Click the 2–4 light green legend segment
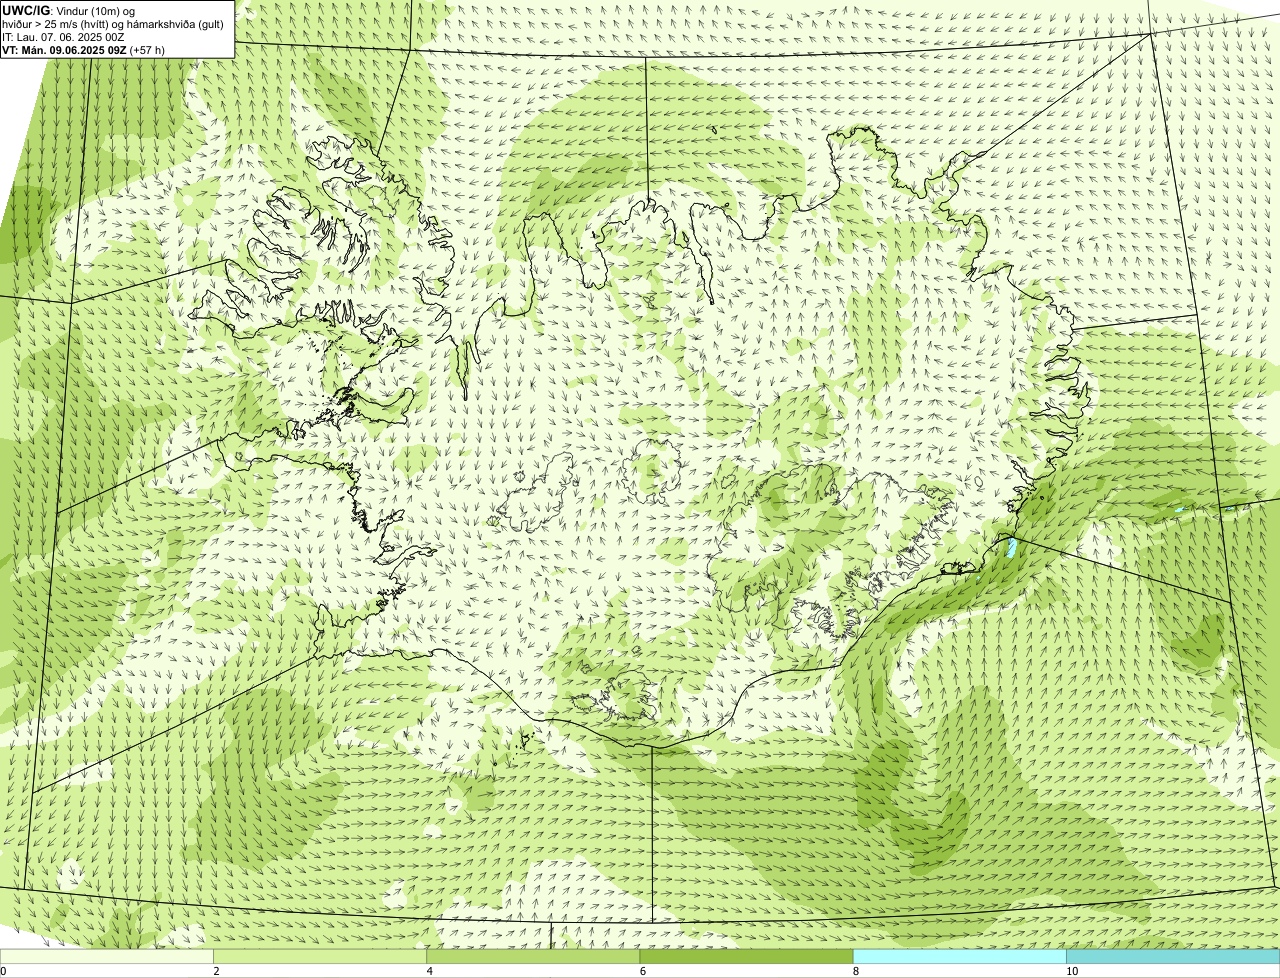The width and height of the screenshot is (1280, 978). 320,956
